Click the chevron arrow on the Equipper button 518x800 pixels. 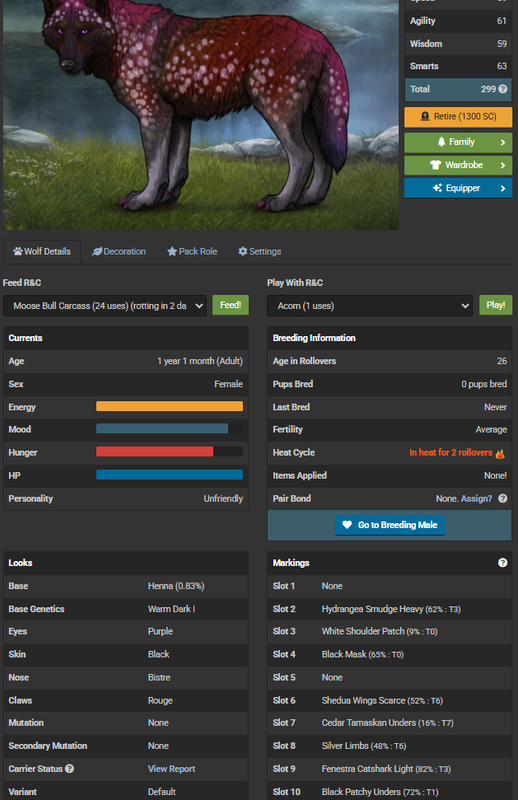[x=503, y=188]
